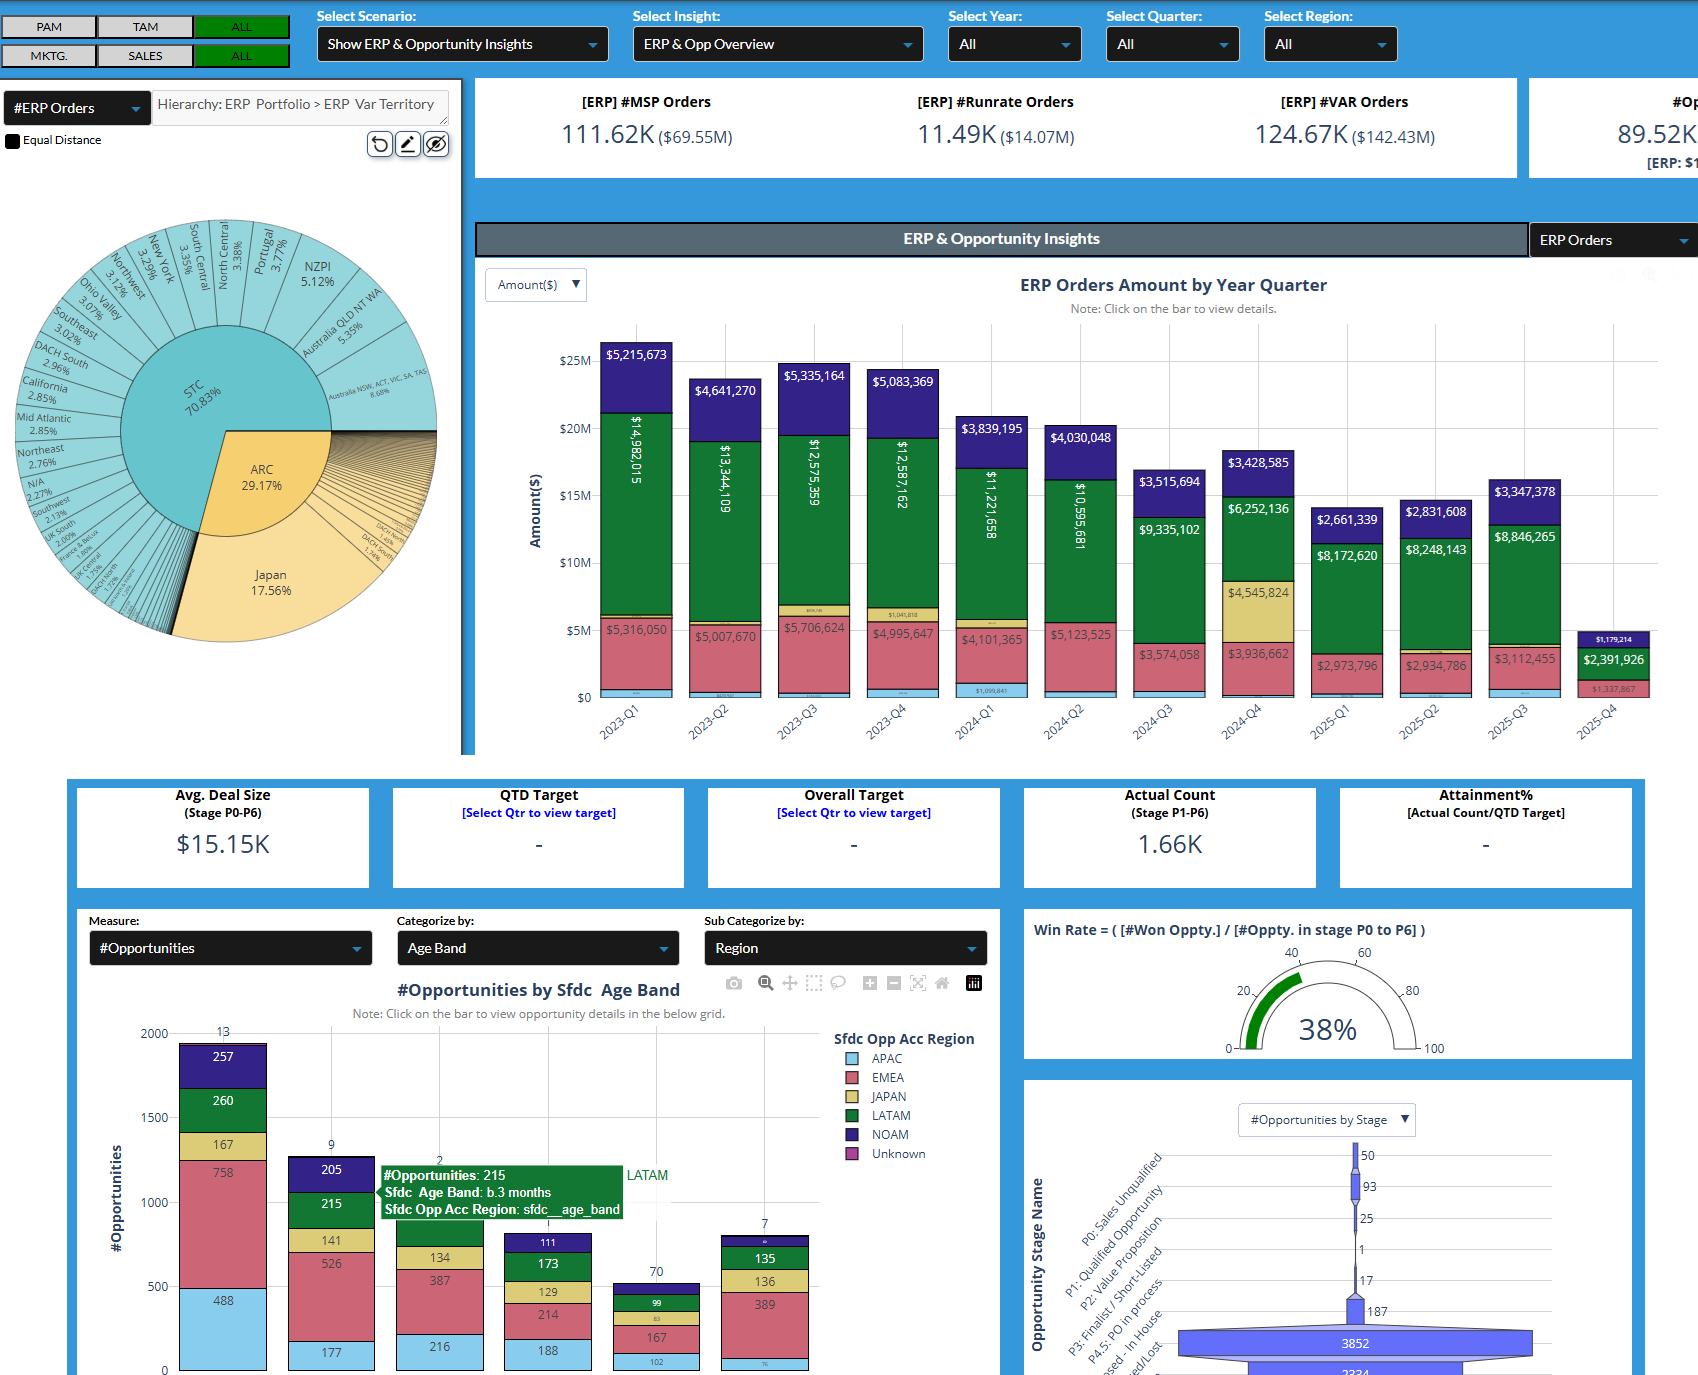Viewport: 1698px width, 1375px height.
Task: Select the pan tool on the Age Band chart
Action: [x=790, y=983]
